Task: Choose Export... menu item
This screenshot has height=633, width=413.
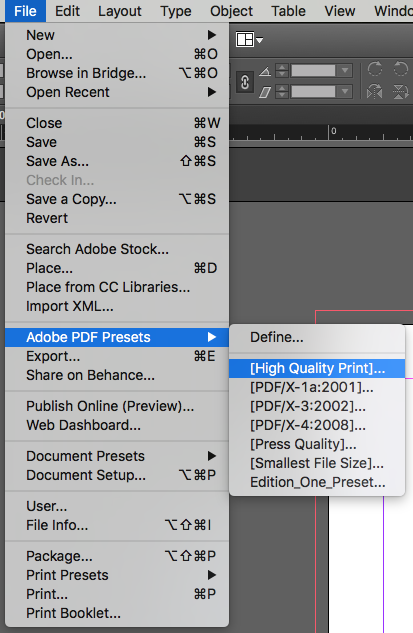Action: (x=117, y=356)
